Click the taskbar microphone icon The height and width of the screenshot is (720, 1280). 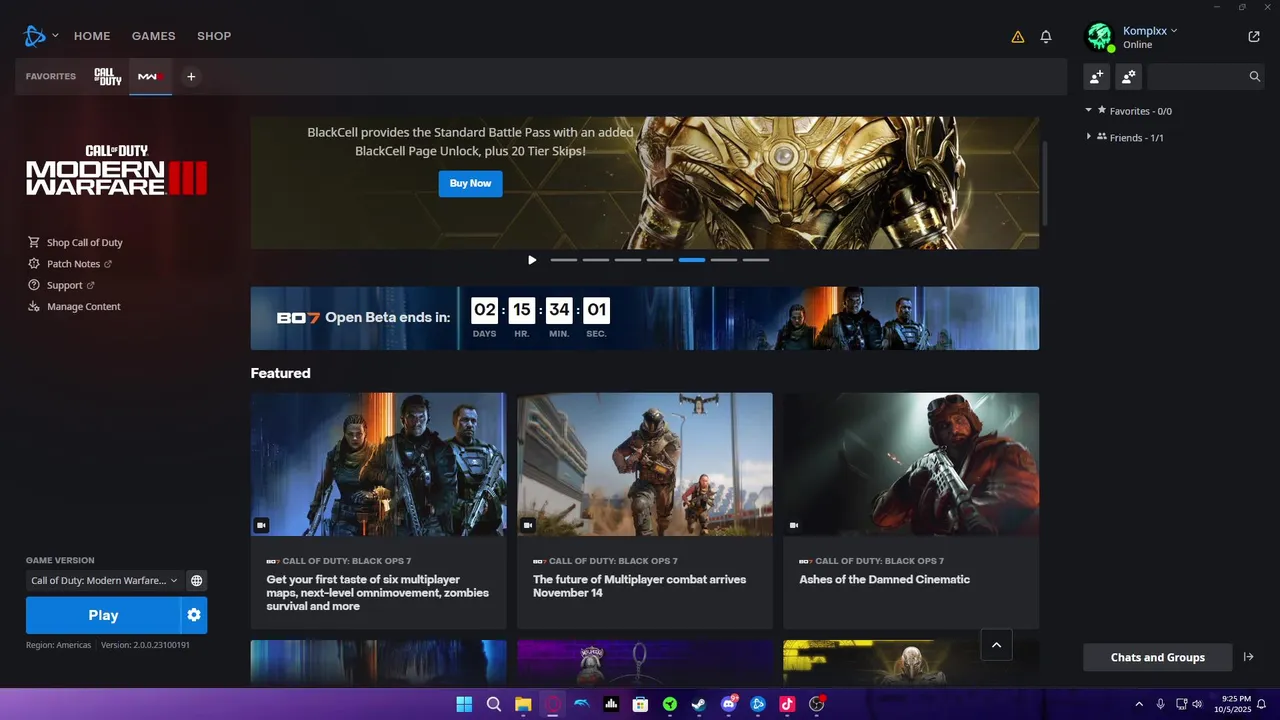tap(1160, 704)
